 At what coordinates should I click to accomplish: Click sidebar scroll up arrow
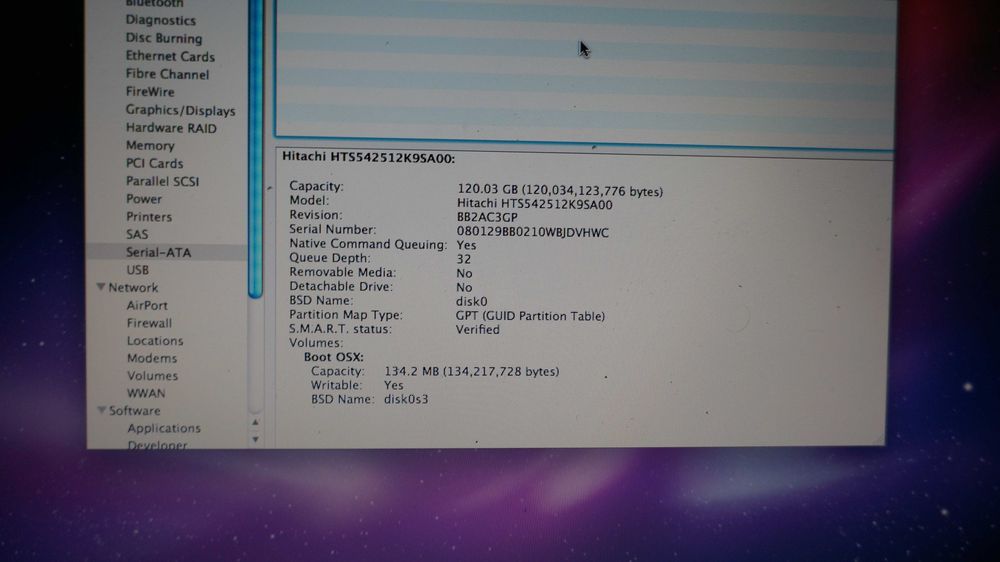(x=255, y=422)
